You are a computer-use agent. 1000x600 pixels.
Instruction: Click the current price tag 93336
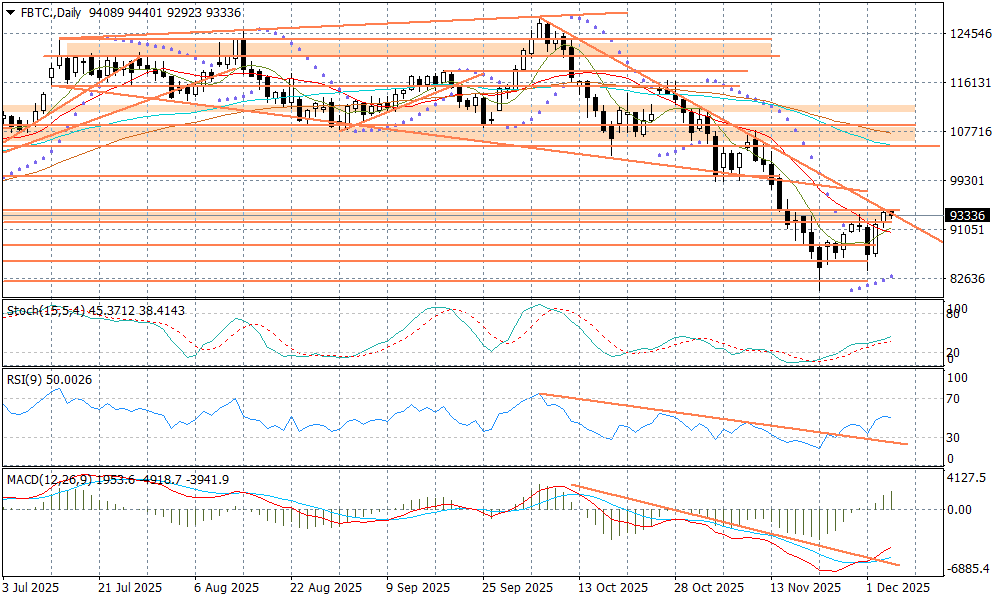pyautogui.click(x=968, y=215)
